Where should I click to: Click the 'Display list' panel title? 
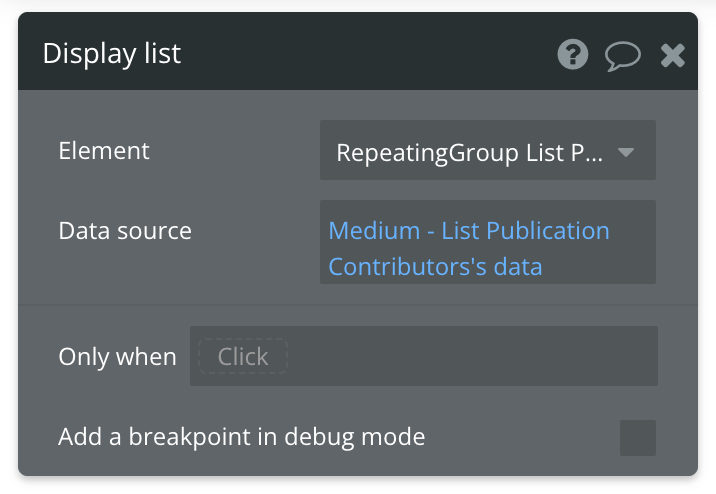click(x=112, y=53)
